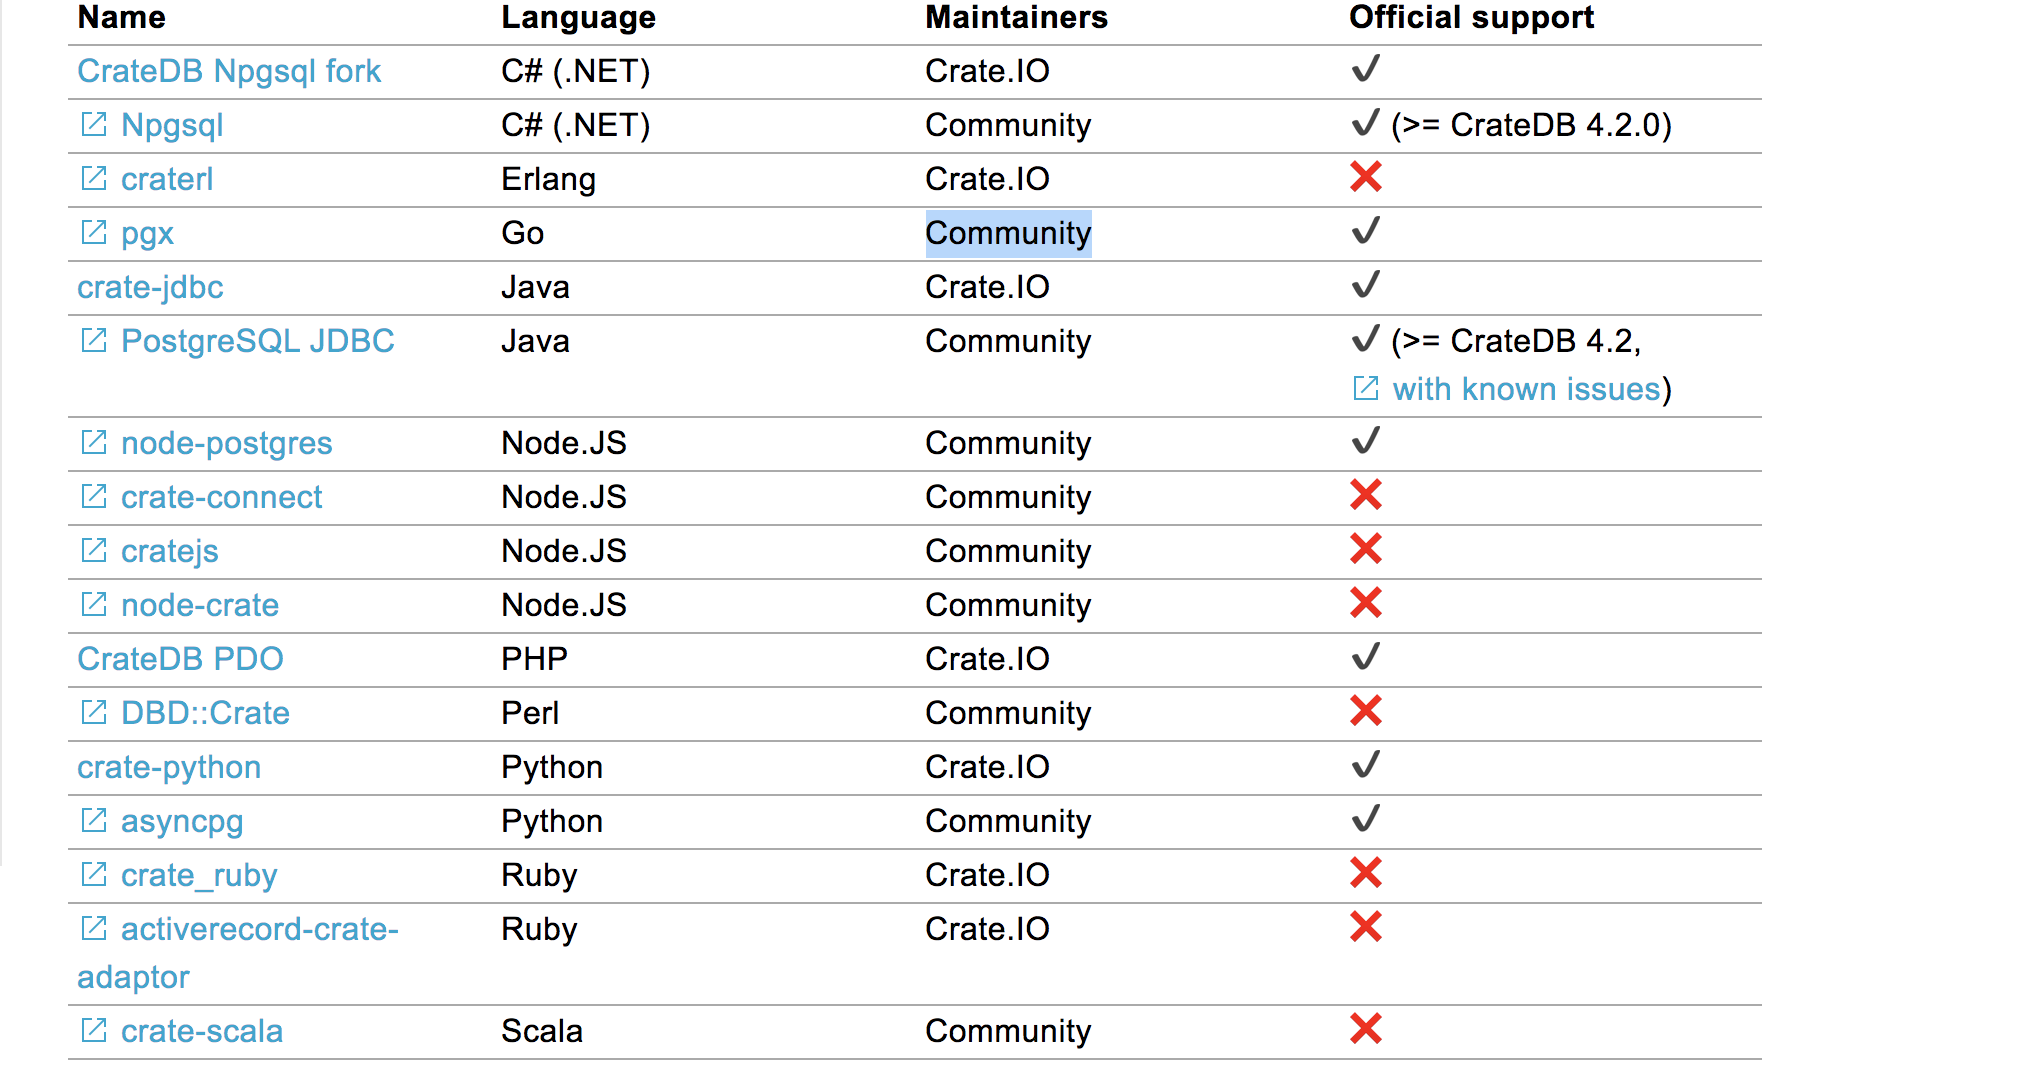This screenshot has height=1082, width=2020.
Task: Open the CrateDB Npgsql fork link
Action: point(229,72)
